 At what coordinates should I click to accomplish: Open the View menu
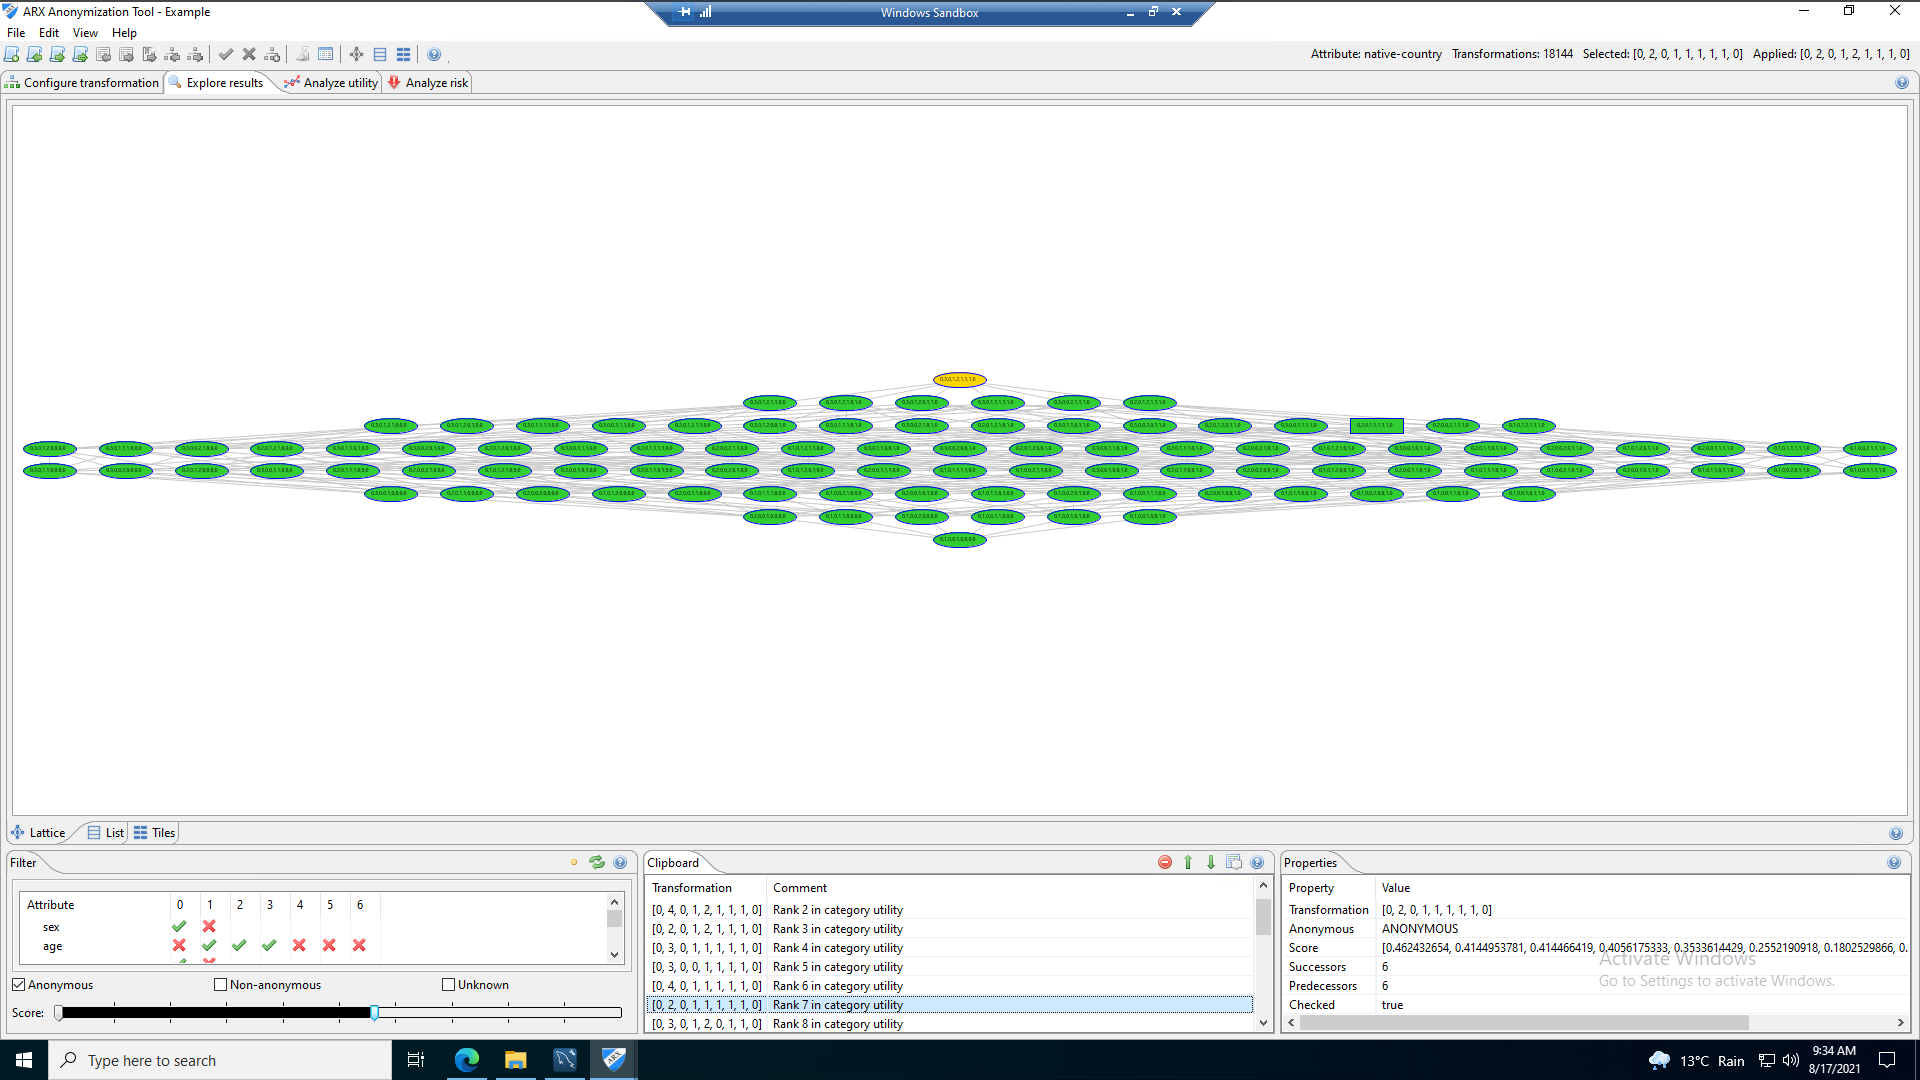point(85,33)
